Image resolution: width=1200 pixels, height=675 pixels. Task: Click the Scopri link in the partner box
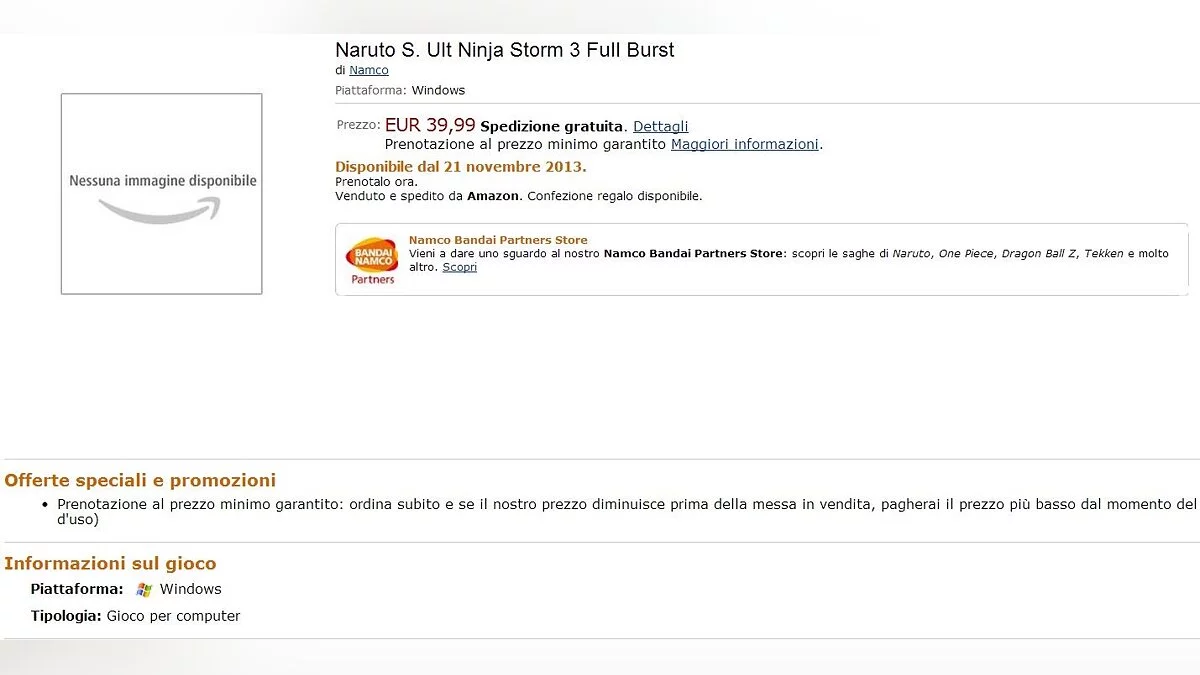click(x=460, y=267)
